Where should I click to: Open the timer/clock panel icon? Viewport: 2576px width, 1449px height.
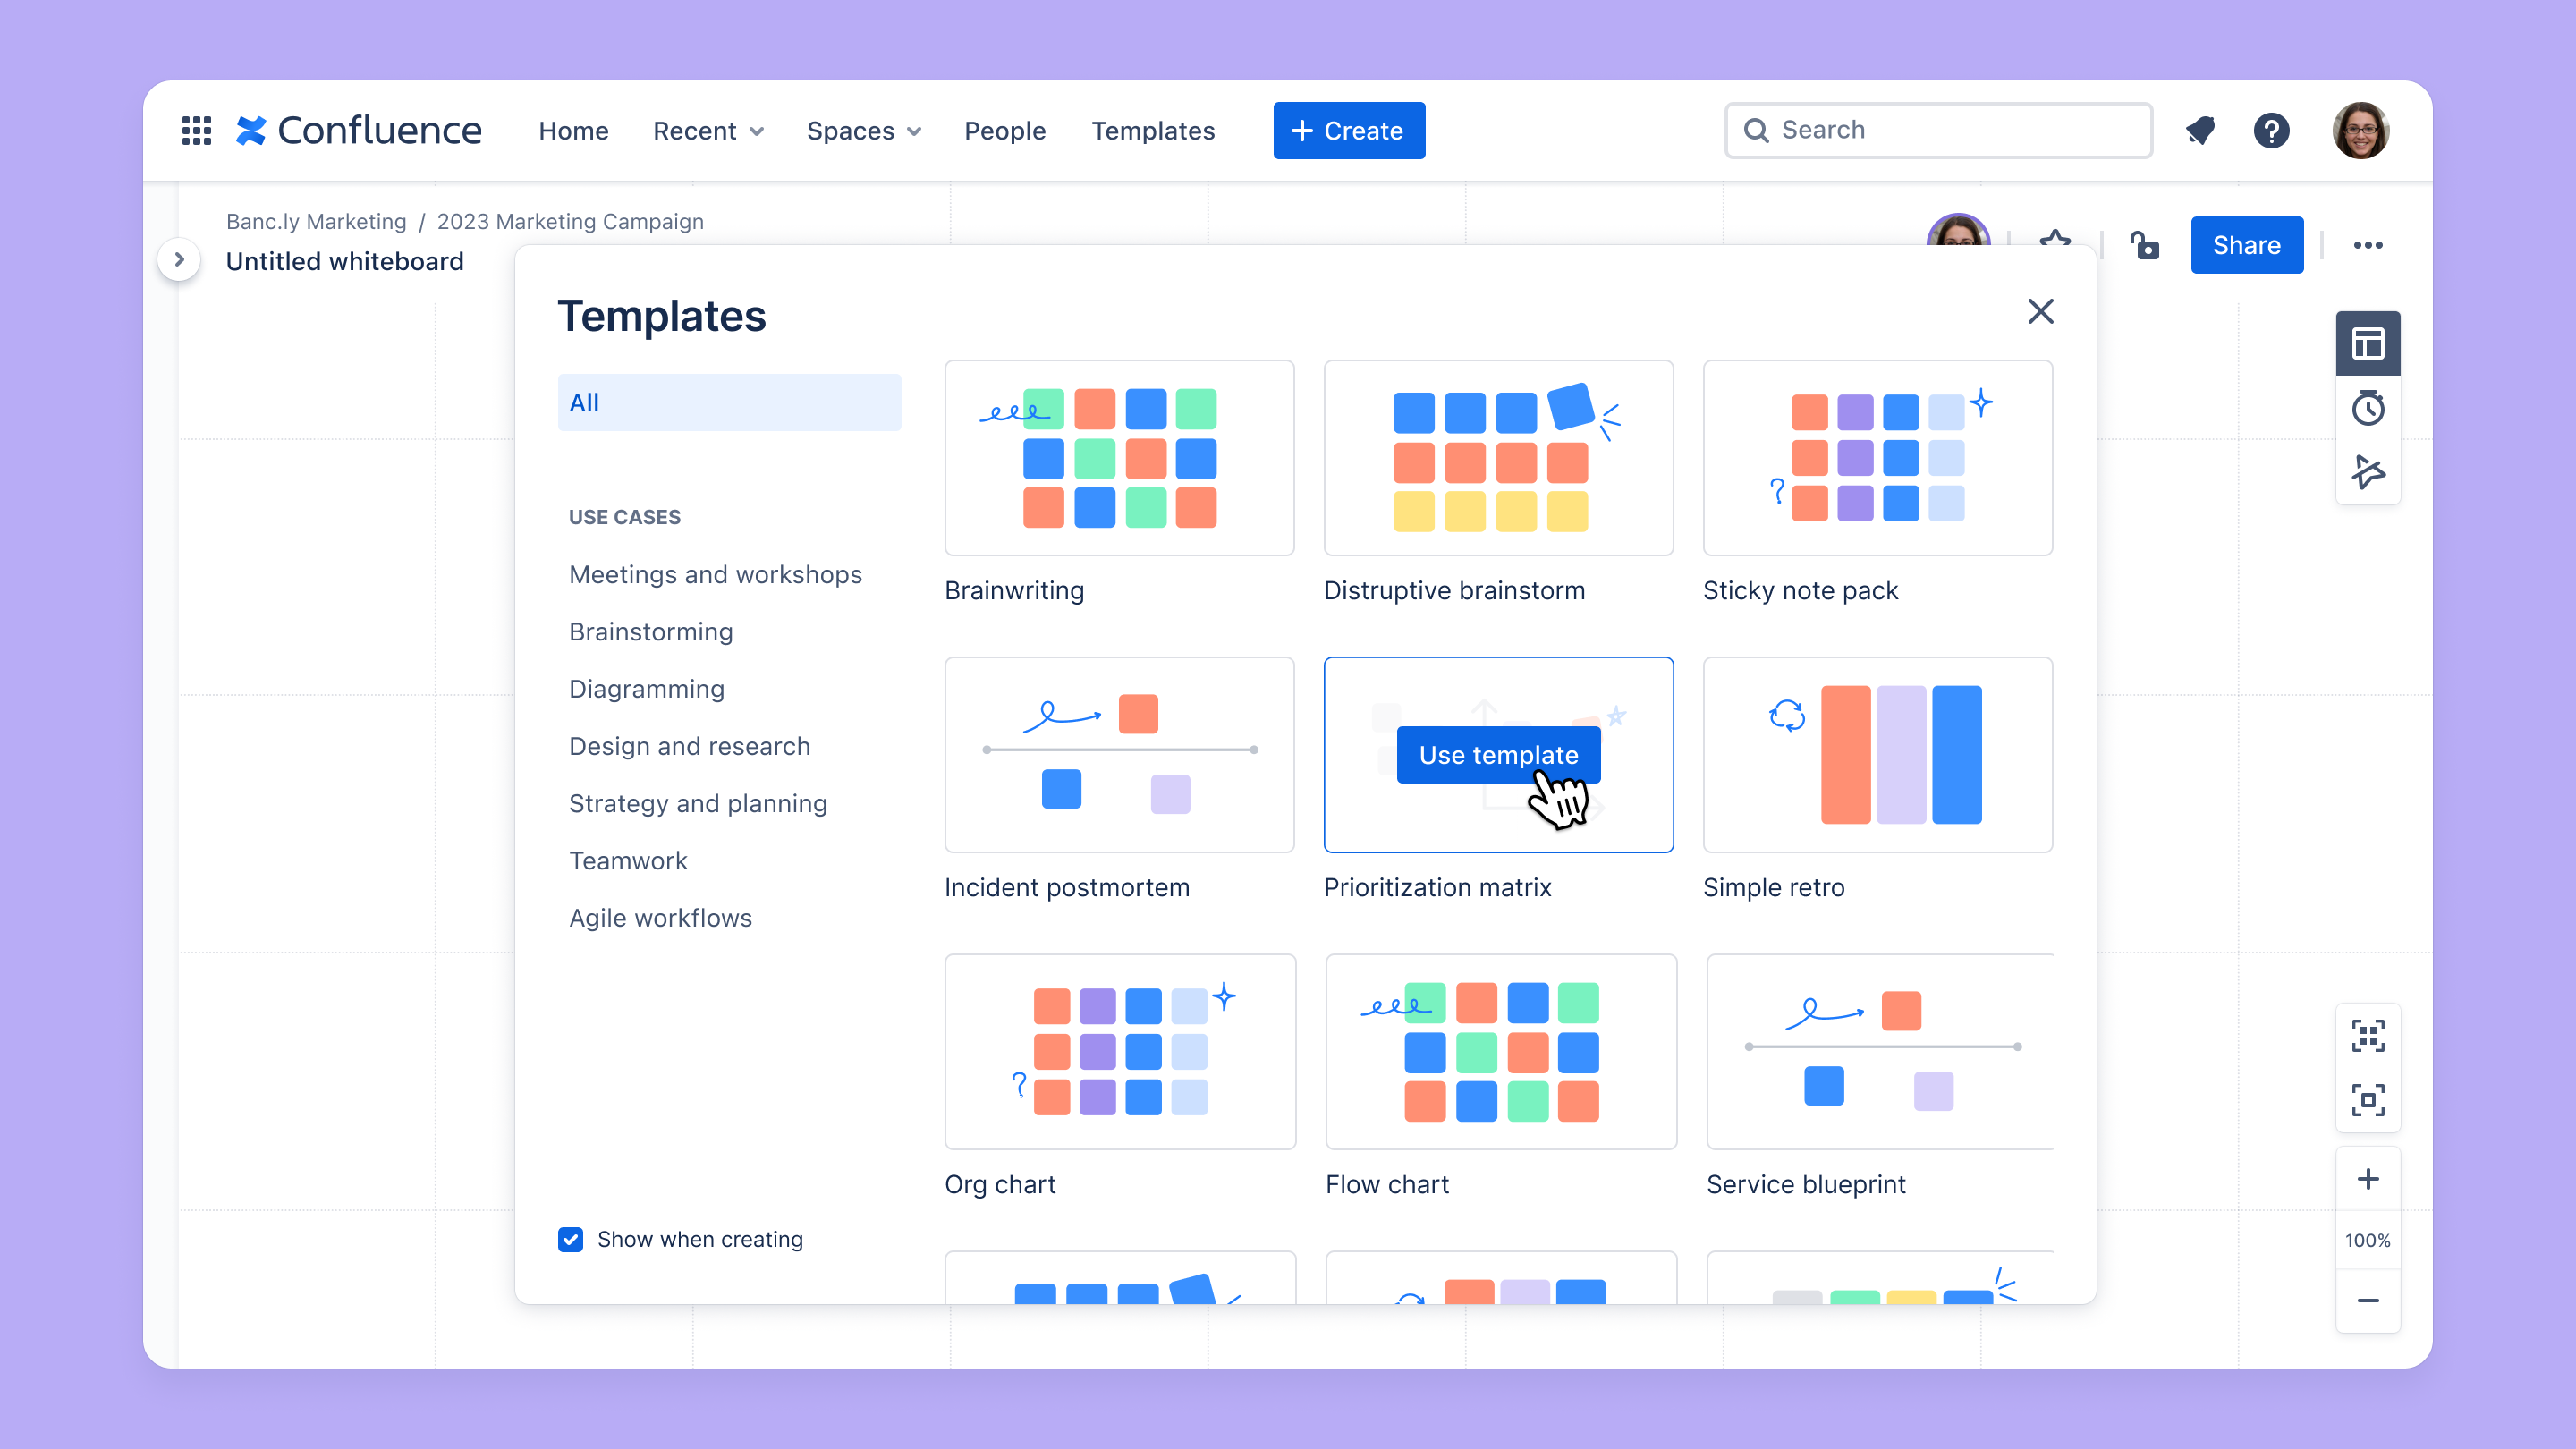click(2369, 409)
